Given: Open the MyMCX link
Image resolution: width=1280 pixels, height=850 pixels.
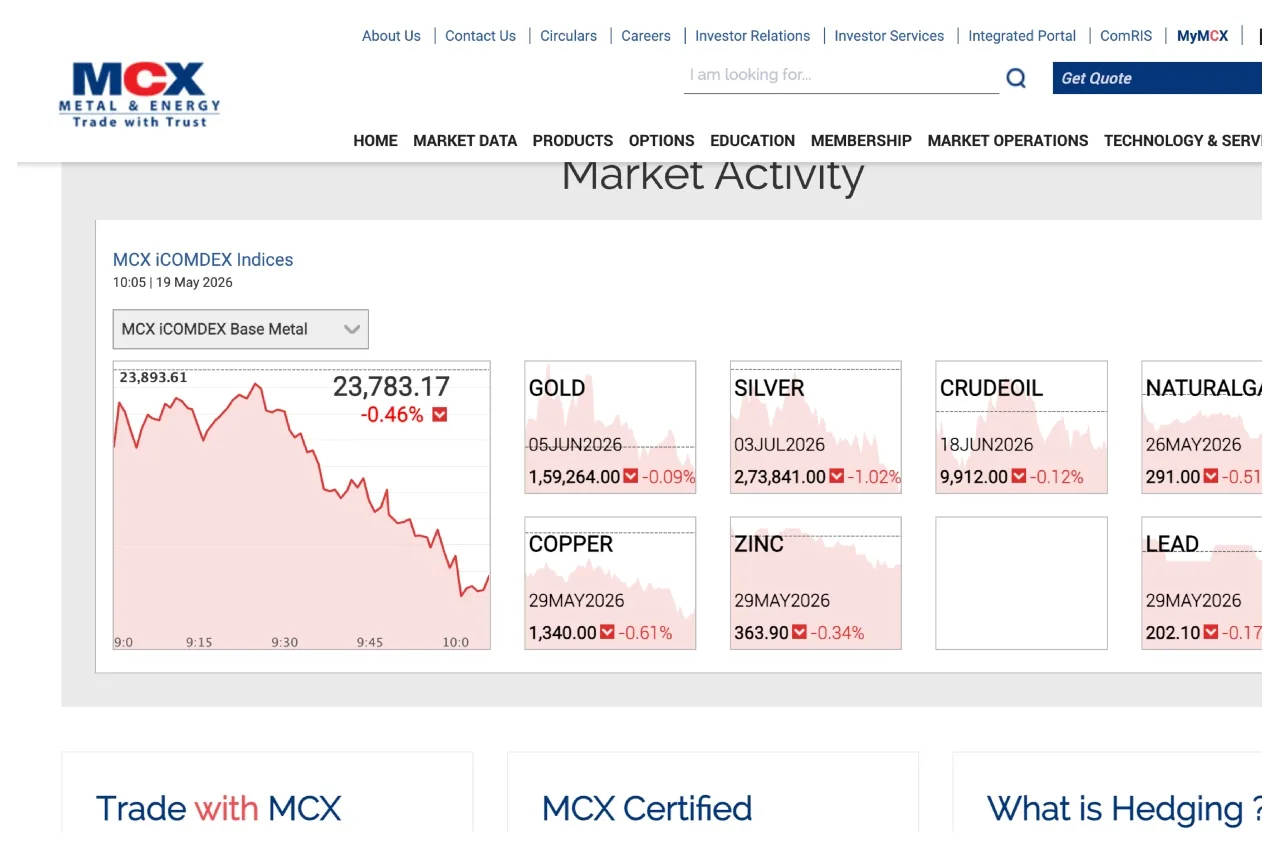Looking at the screenshot, I should pyautogui.click(x=1202, y=36).
